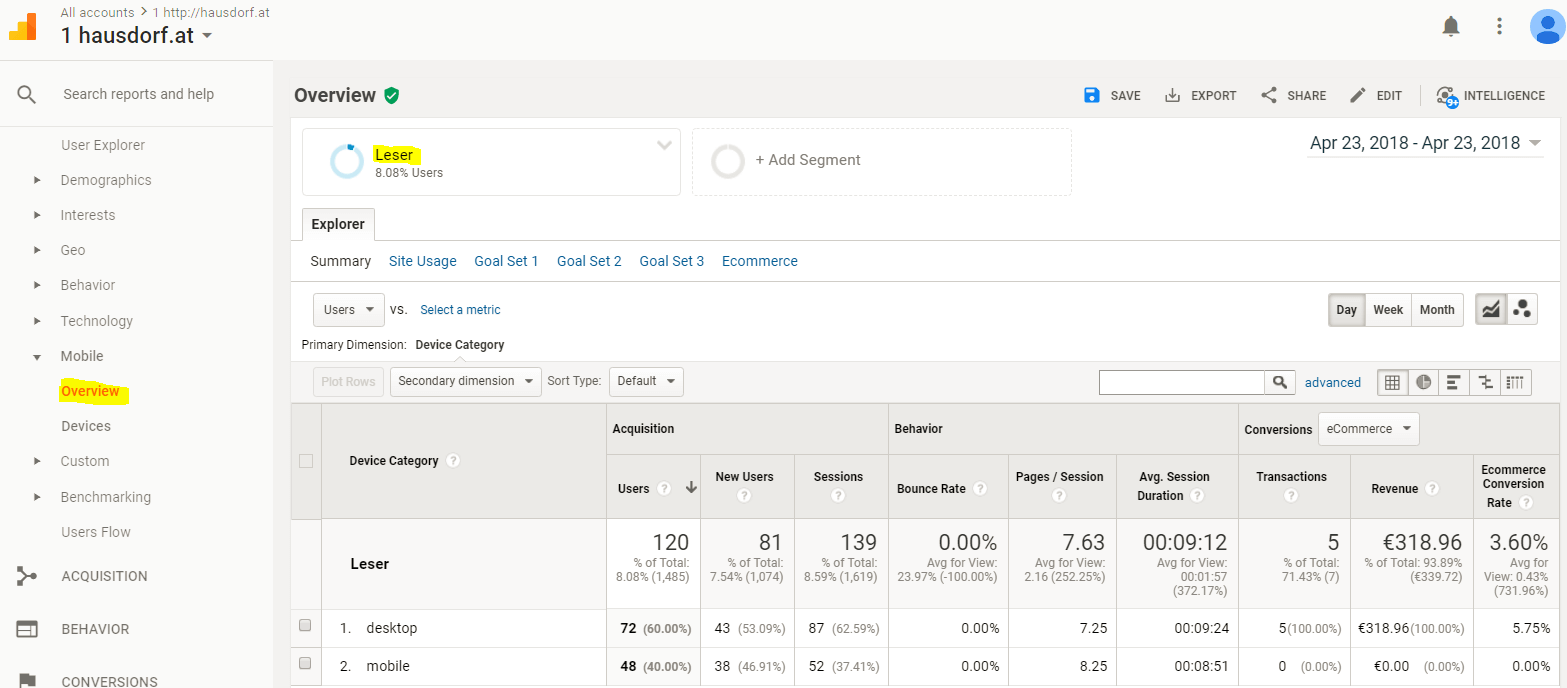Choose the comparison view icon
This screenshot has height=688, width=1567.
1486,382
